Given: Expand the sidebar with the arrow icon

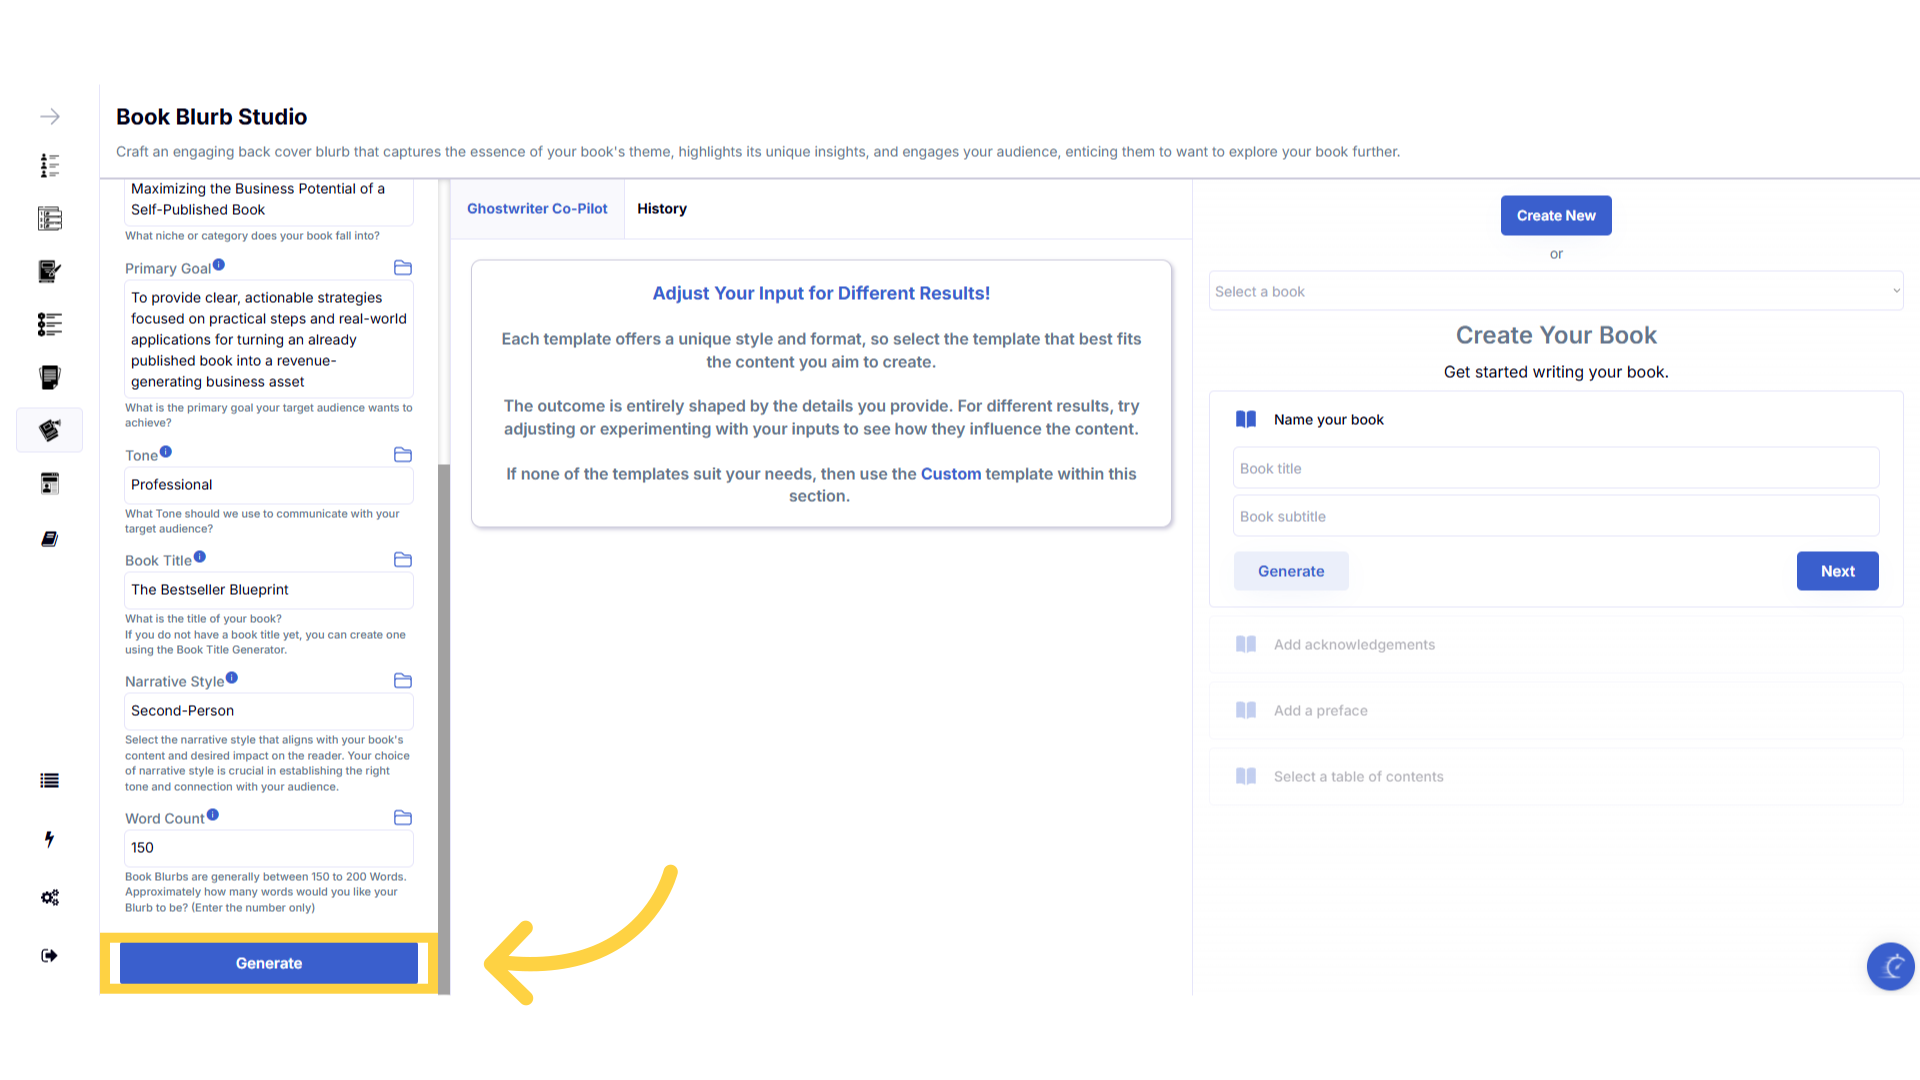Looking at the screenshot, I should [49, 117].
